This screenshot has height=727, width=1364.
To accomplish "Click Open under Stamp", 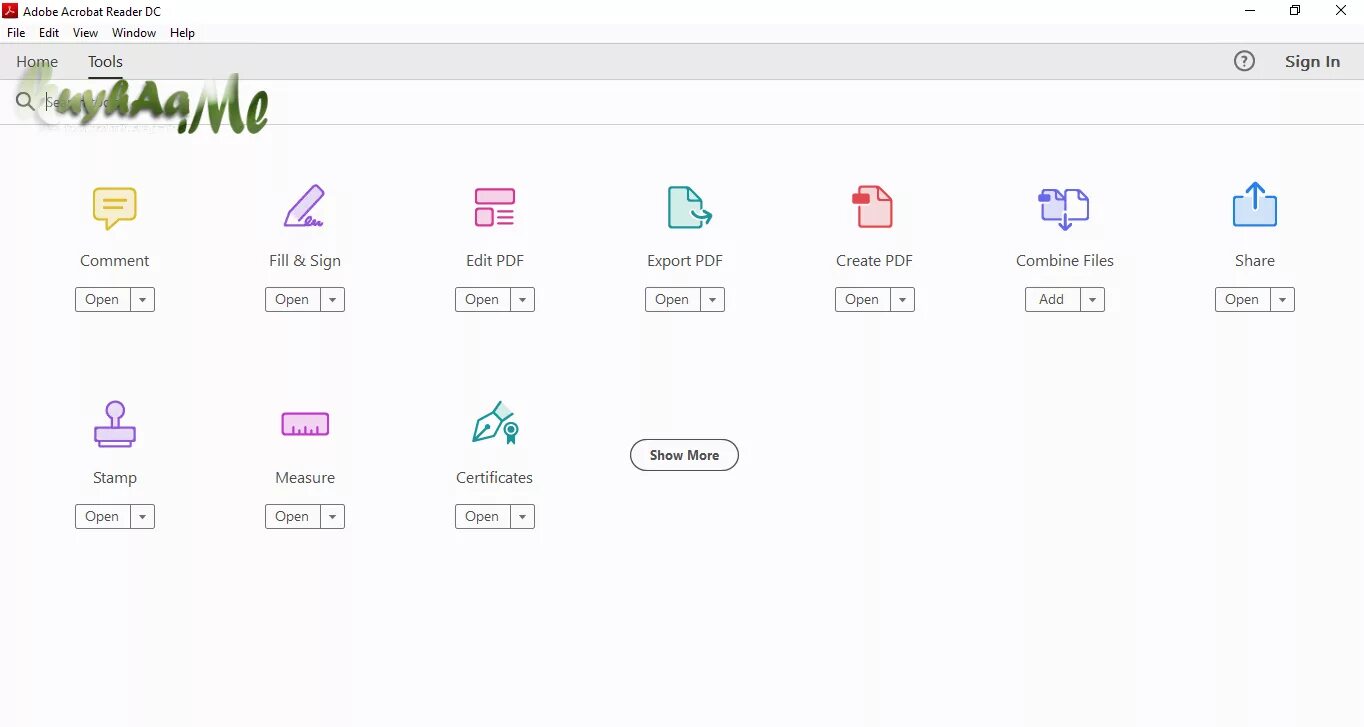I will coord(102,517).
